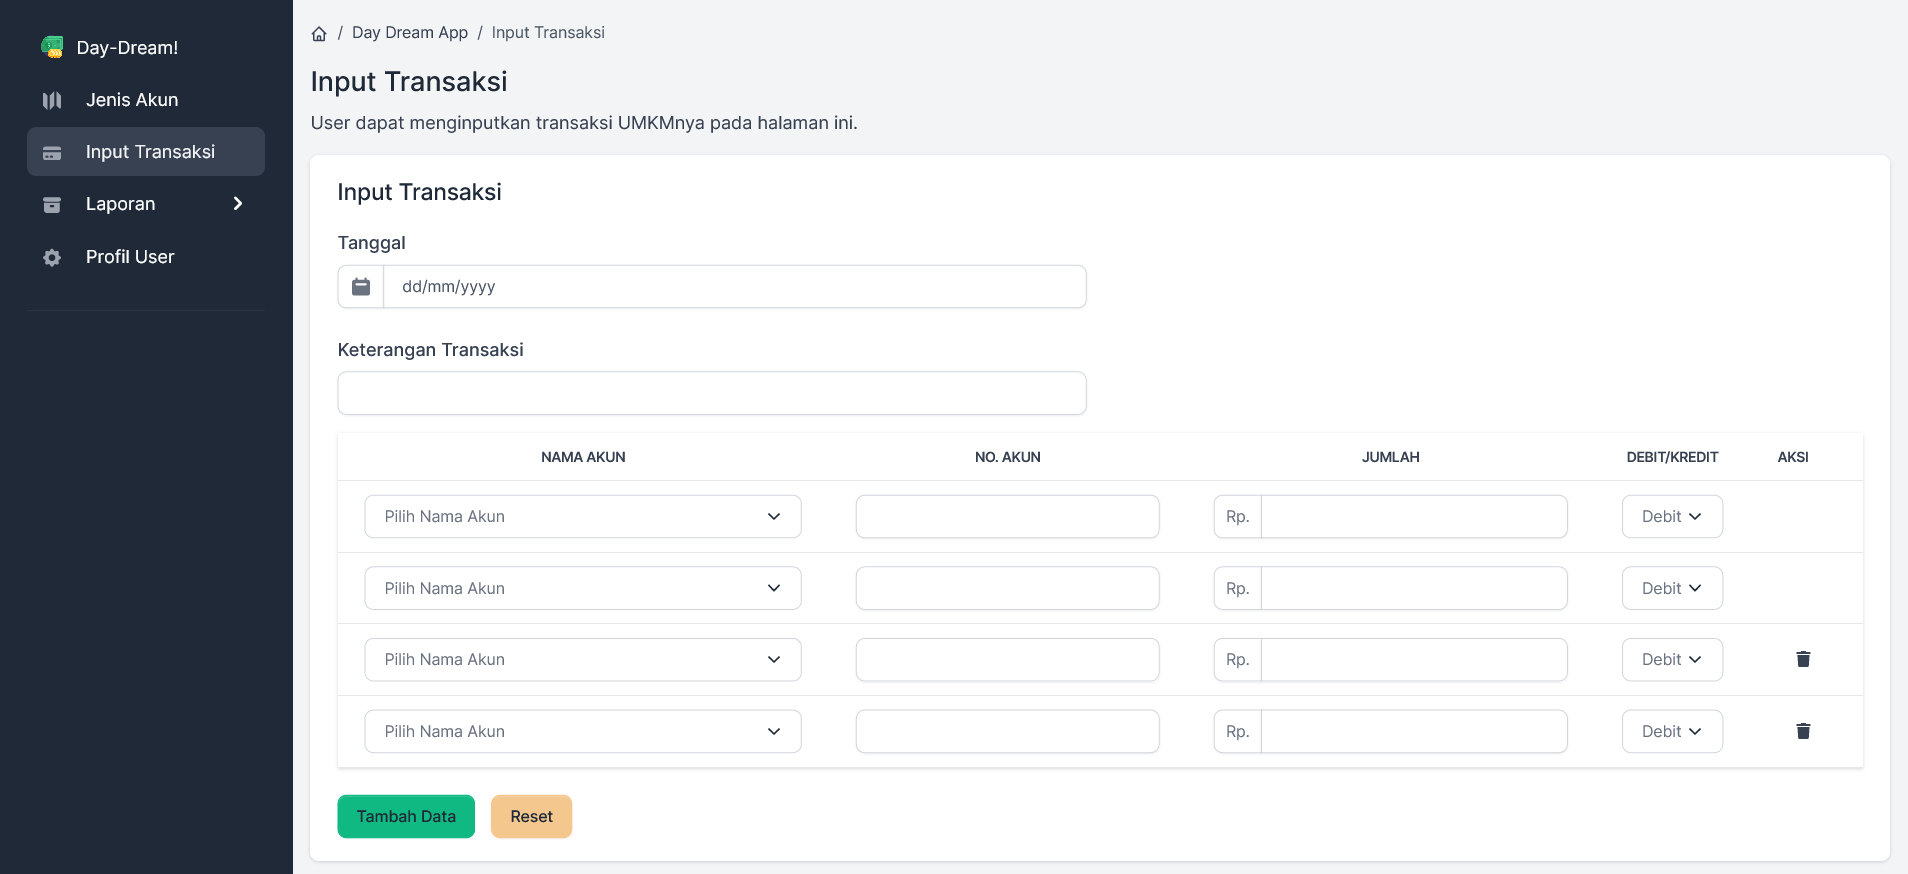
Task: Open the Laporan menu item
Action: [x=146, y=204]
